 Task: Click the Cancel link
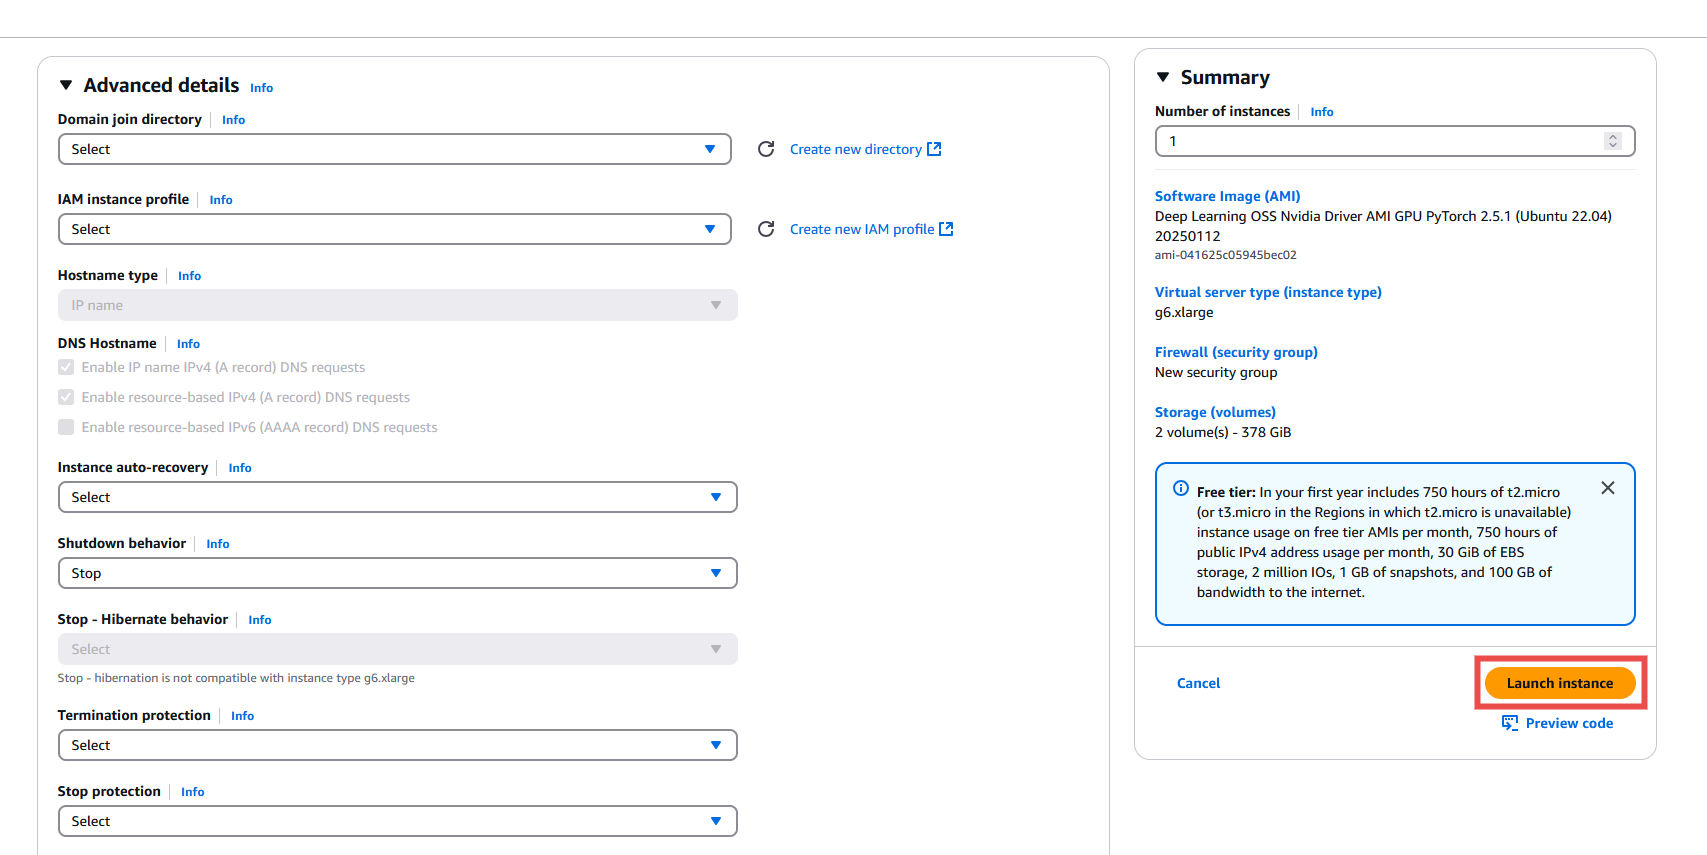click(x=1198, y=683)
